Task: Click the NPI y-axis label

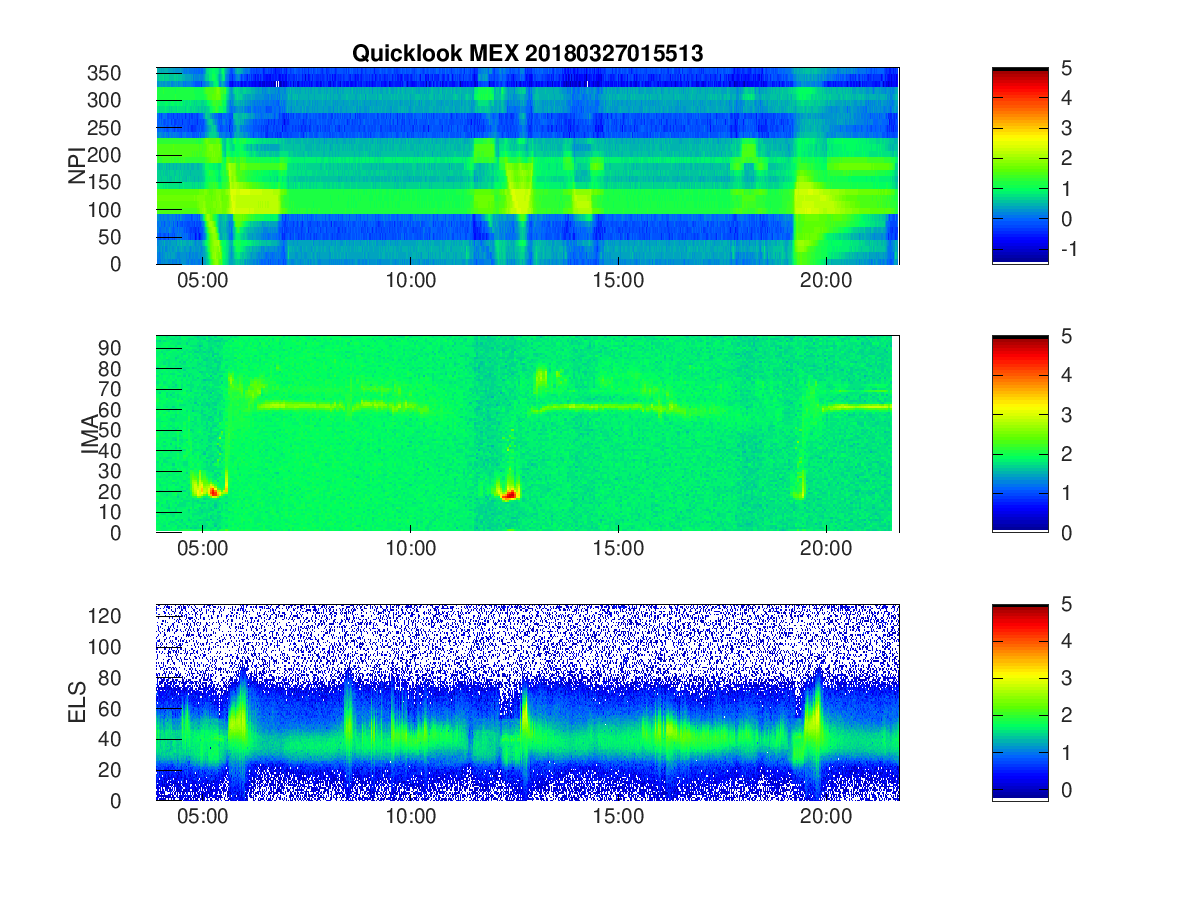Action: [x=76, y=166]
